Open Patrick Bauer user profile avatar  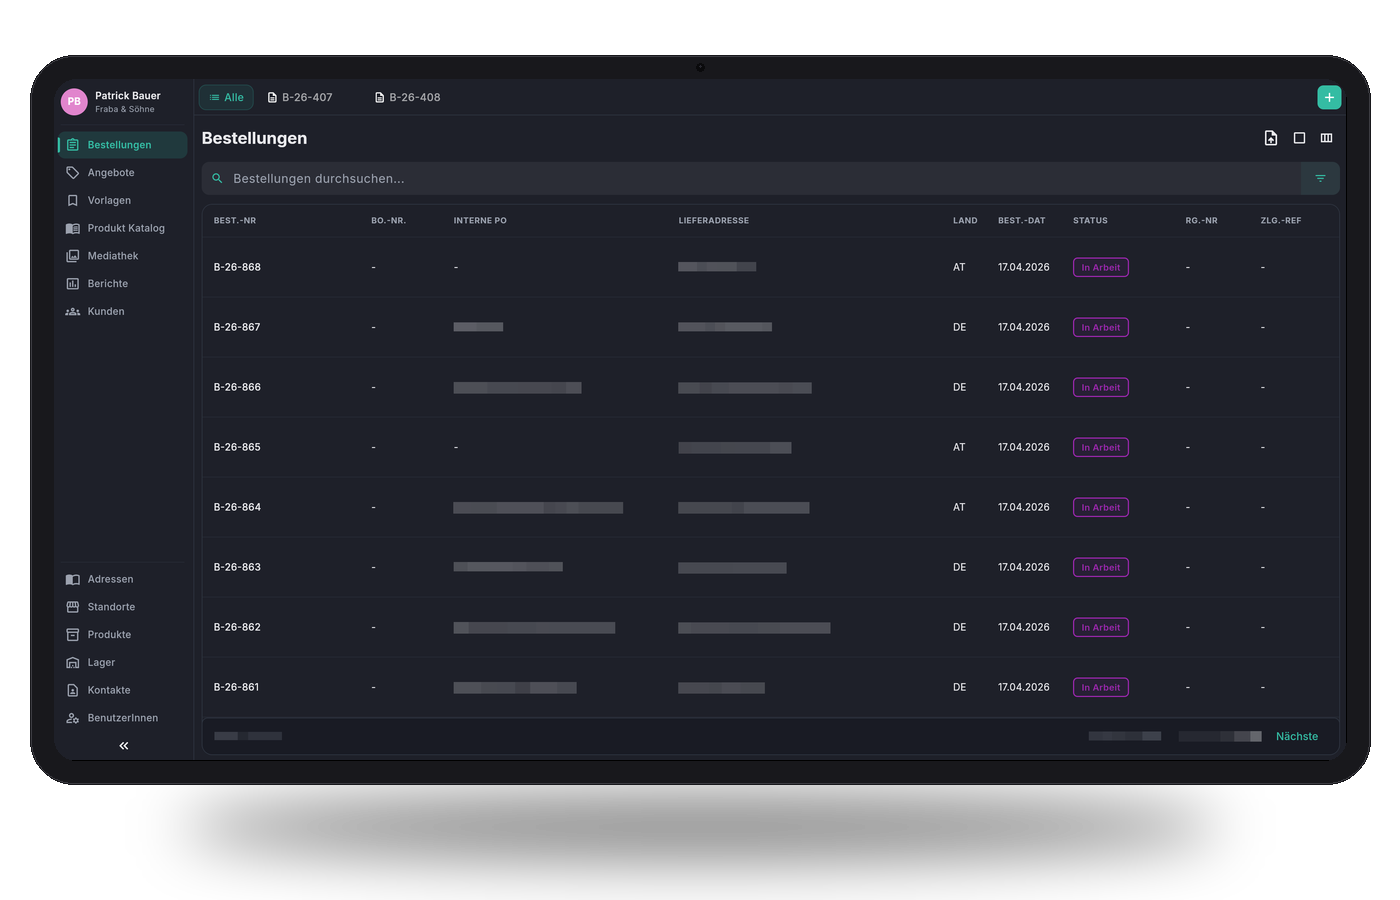click(74, 102)
